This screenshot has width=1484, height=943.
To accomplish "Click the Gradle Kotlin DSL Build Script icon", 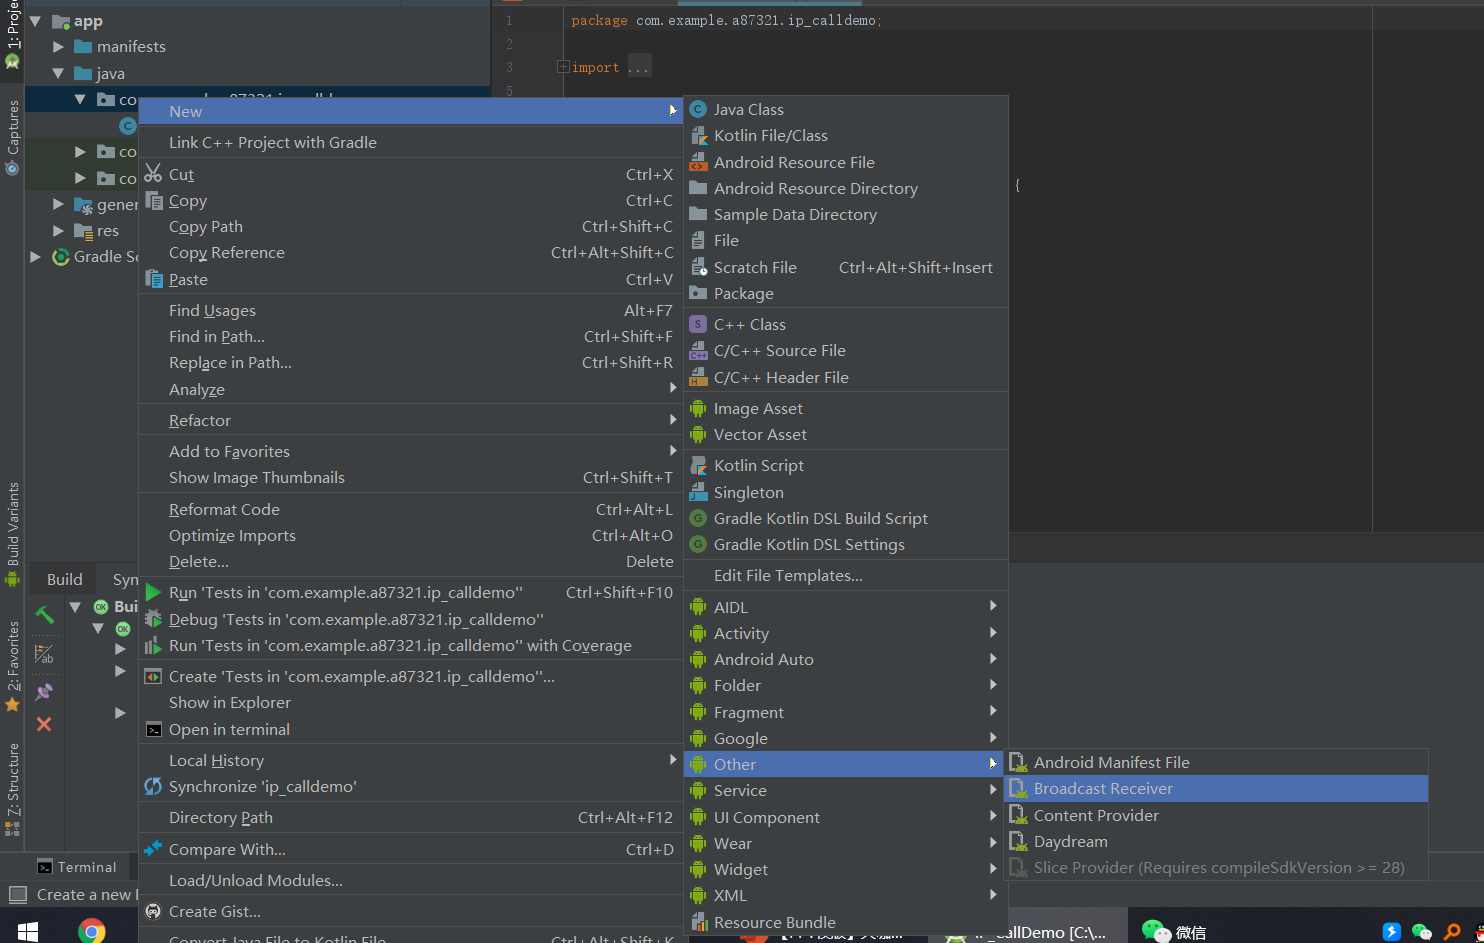I will (x=698, y=518).
